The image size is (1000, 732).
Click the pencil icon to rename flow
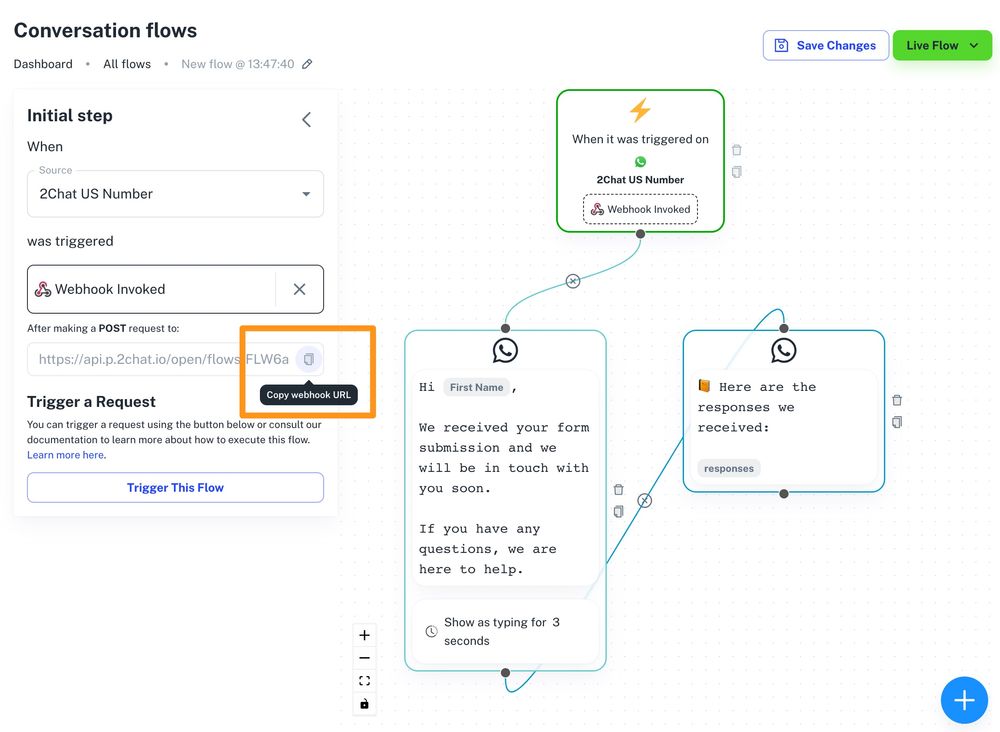click(x=307, y=64)
